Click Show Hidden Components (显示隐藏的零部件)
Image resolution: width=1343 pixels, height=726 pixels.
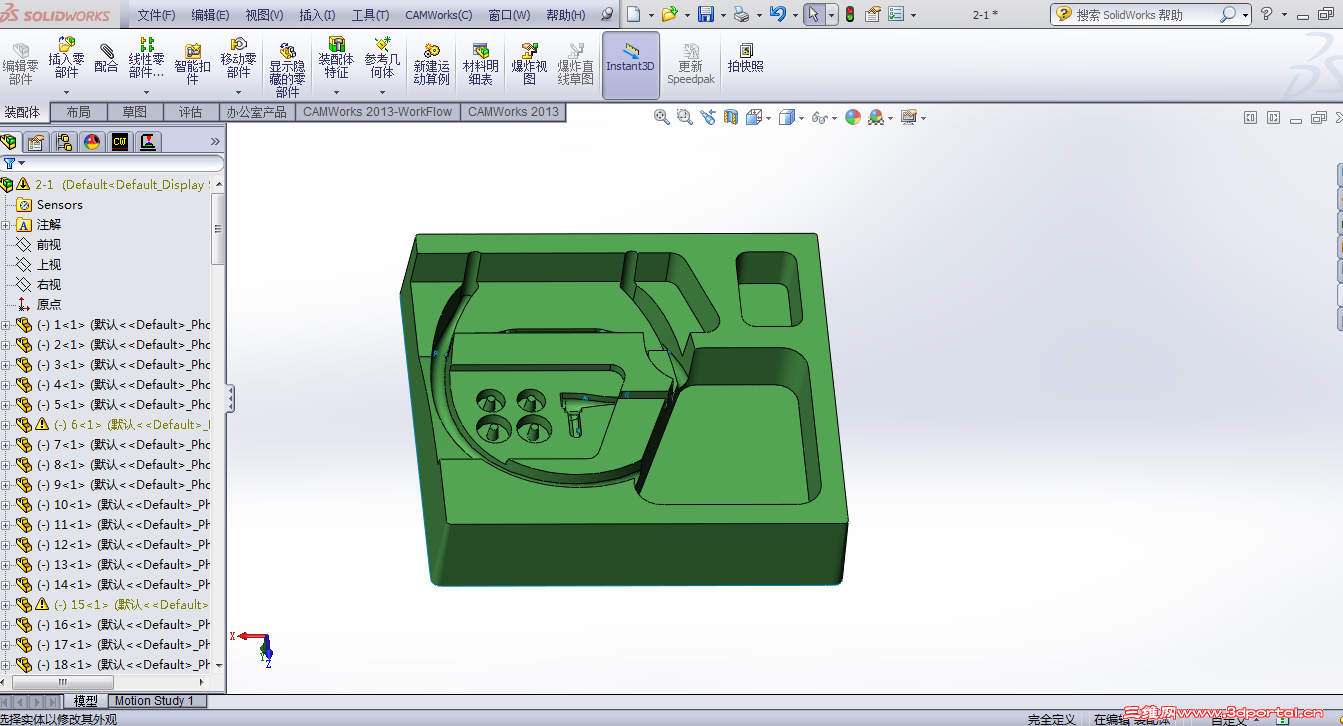click(x=287, y=70)
